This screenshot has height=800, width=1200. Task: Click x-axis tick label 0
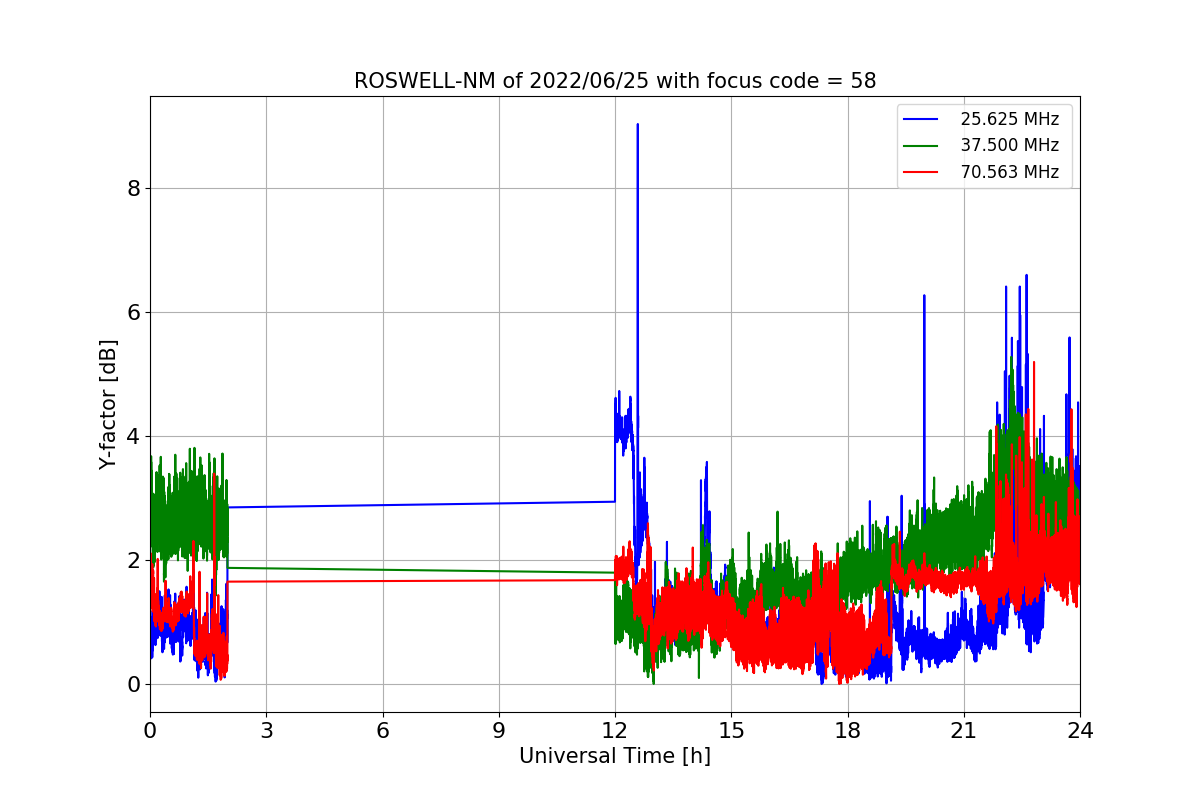[x=150, y=730]
